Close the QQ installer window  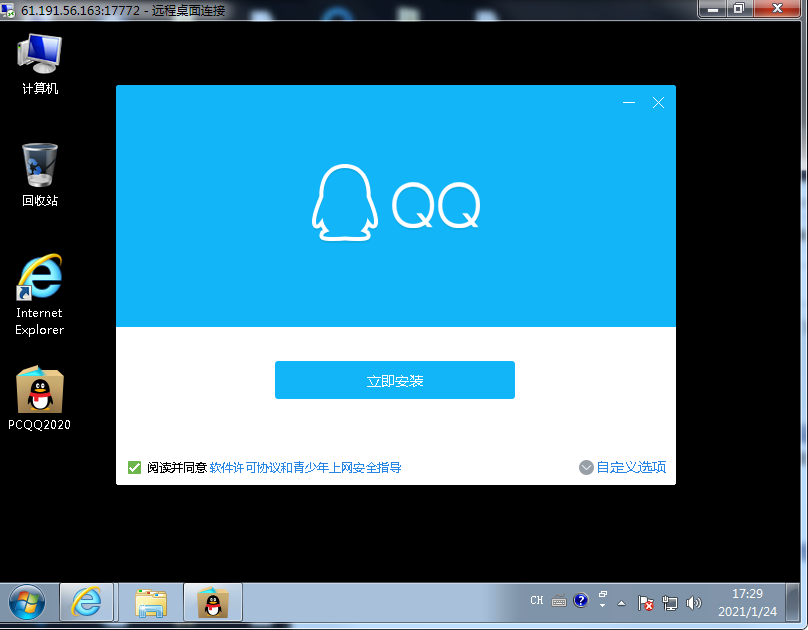coord(658,103)
